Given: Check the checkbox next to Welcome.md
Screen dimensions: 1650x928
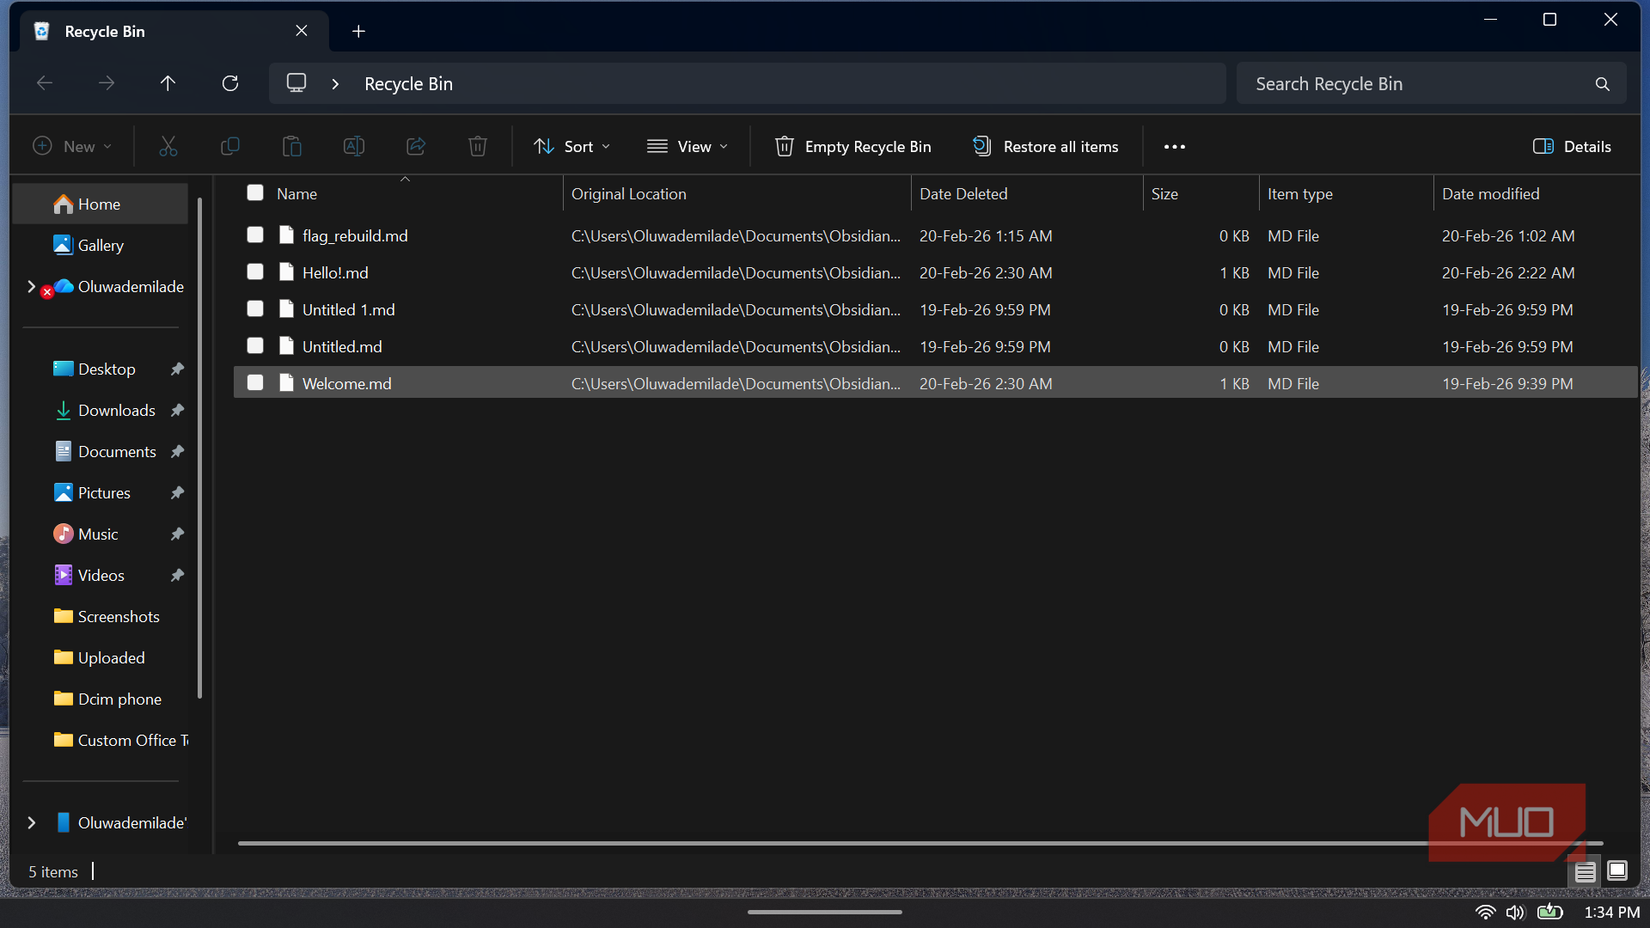Looking at the screenshot, I should pyautogui.click(x=255, y=382).
